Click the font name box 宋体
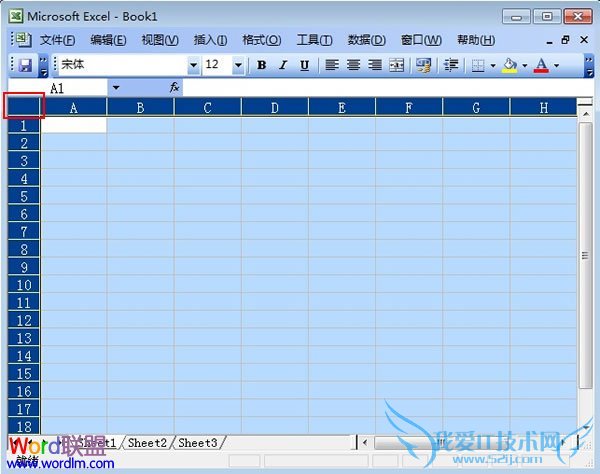Screen dimensions: 600x474 [x=123, y=65]
